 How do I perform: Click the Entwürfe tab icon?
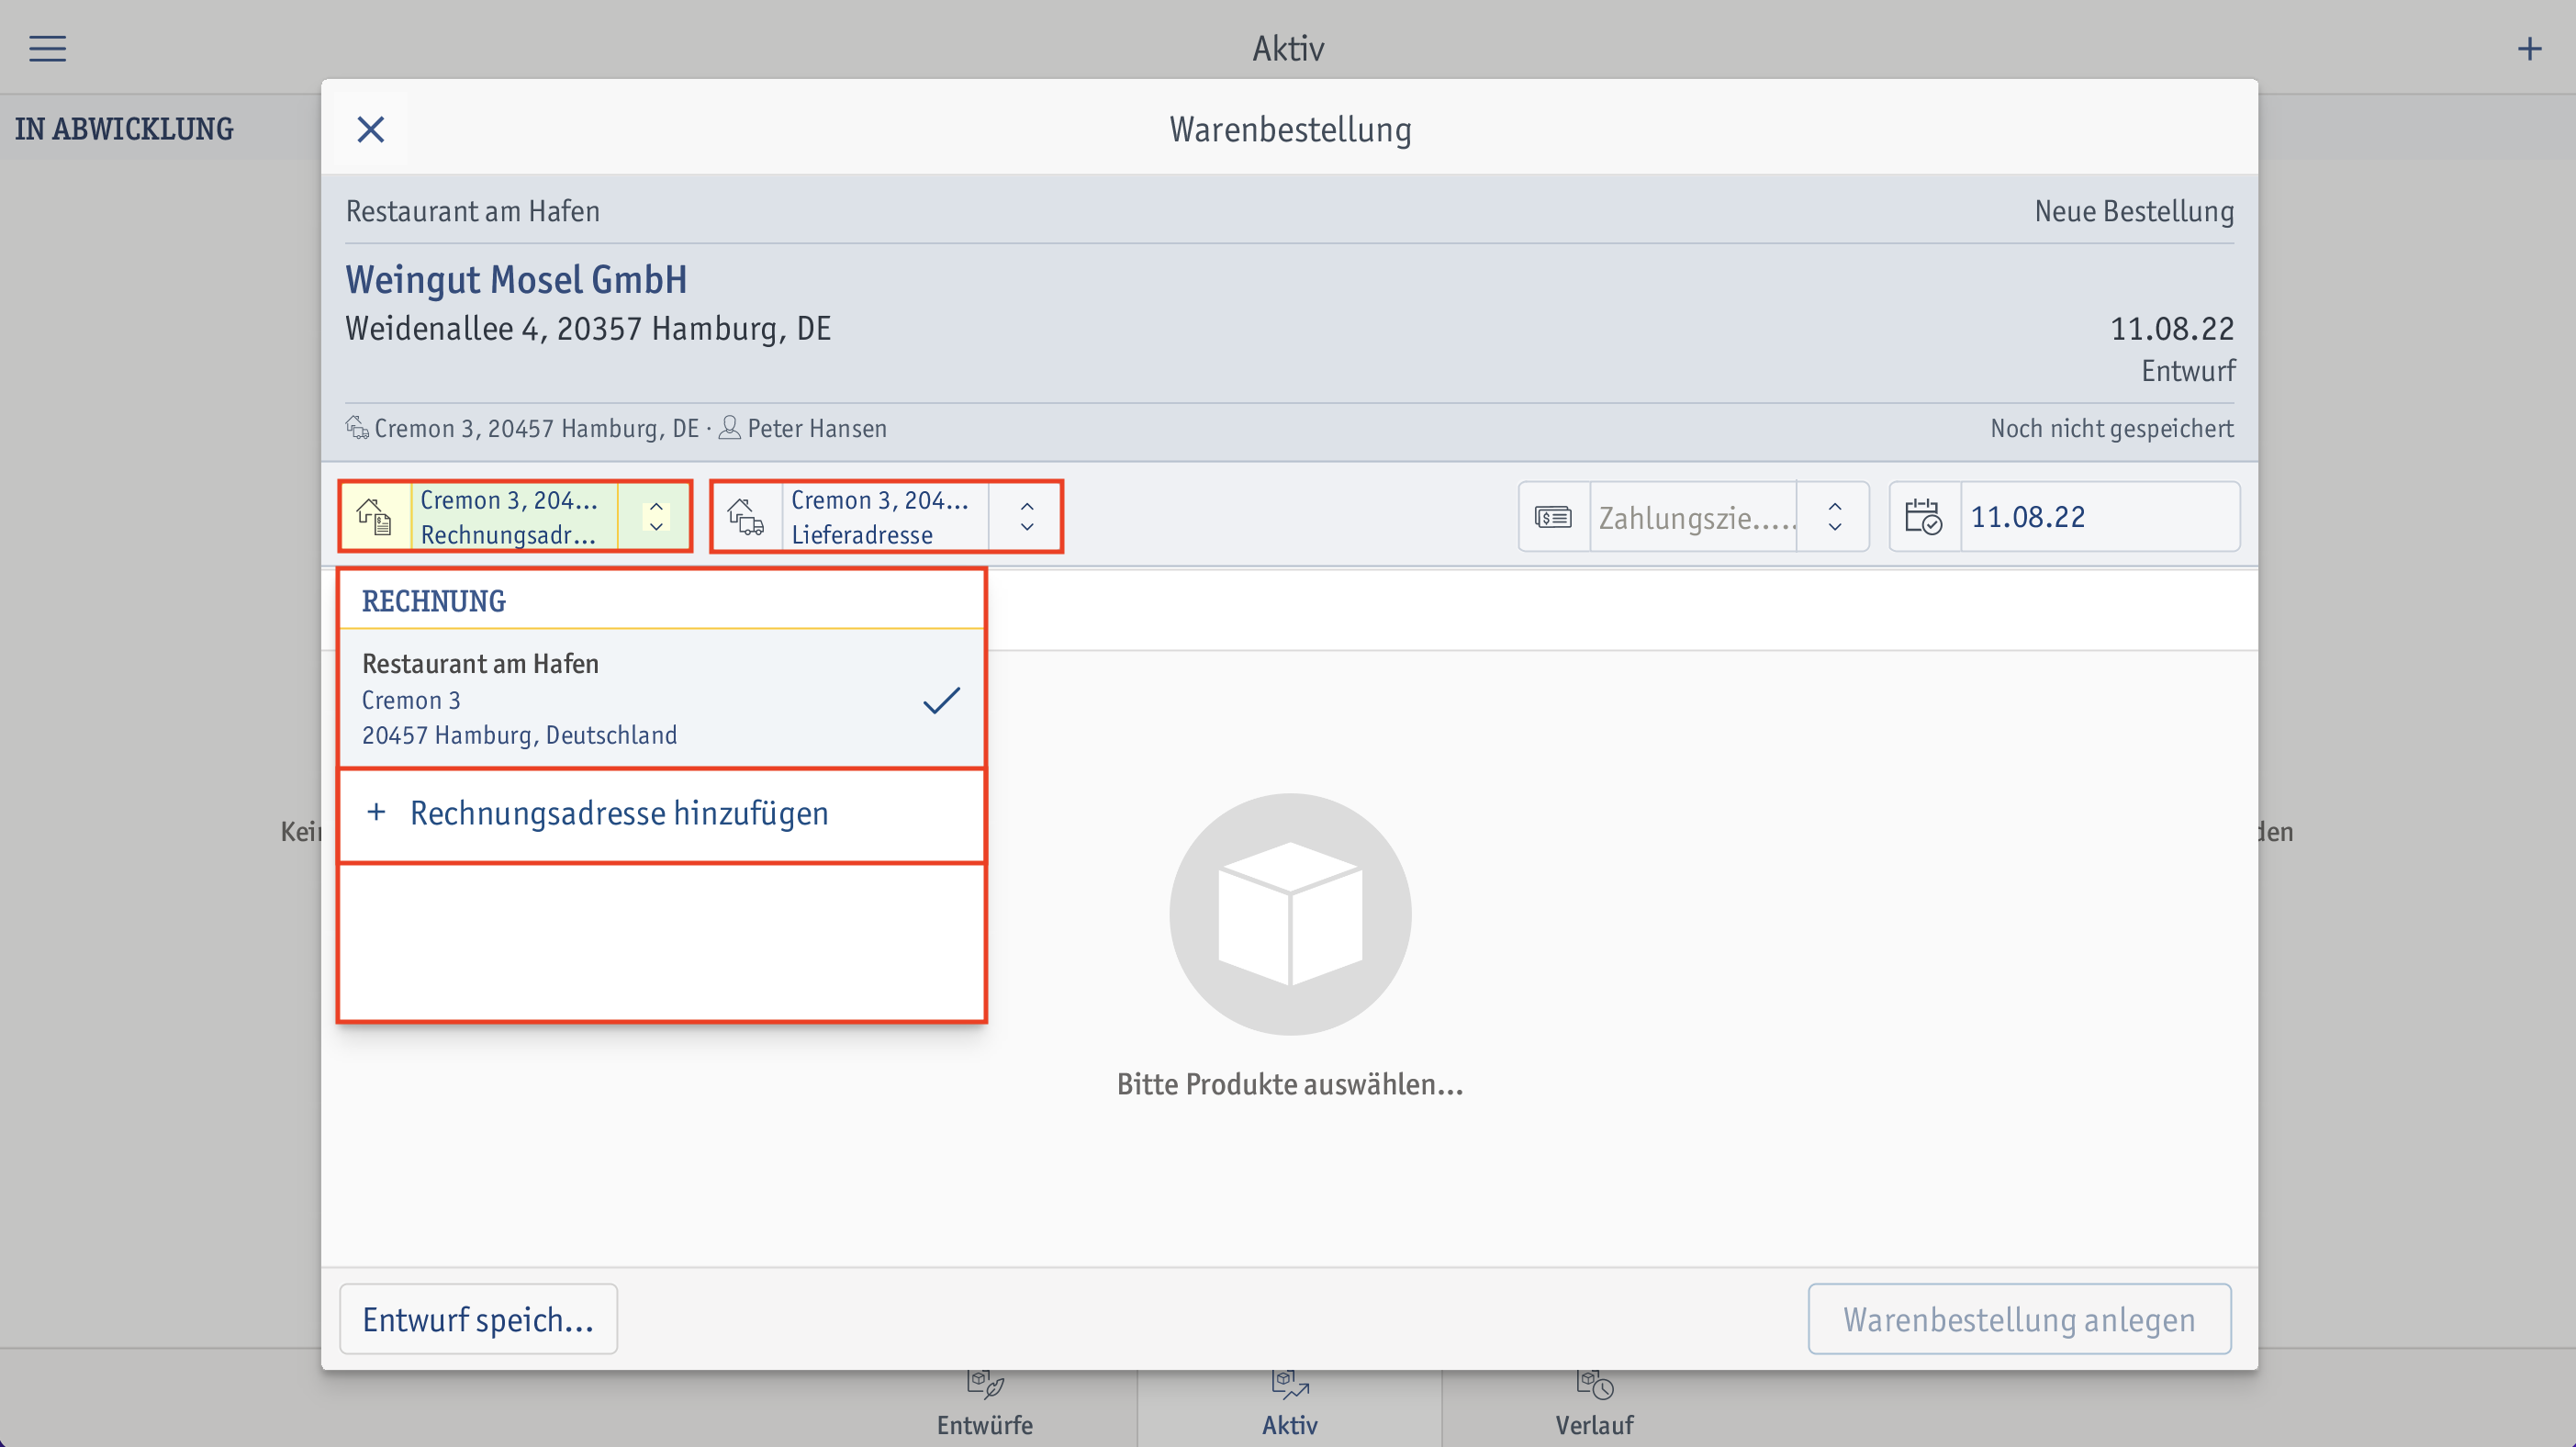tap(985, 1384)
